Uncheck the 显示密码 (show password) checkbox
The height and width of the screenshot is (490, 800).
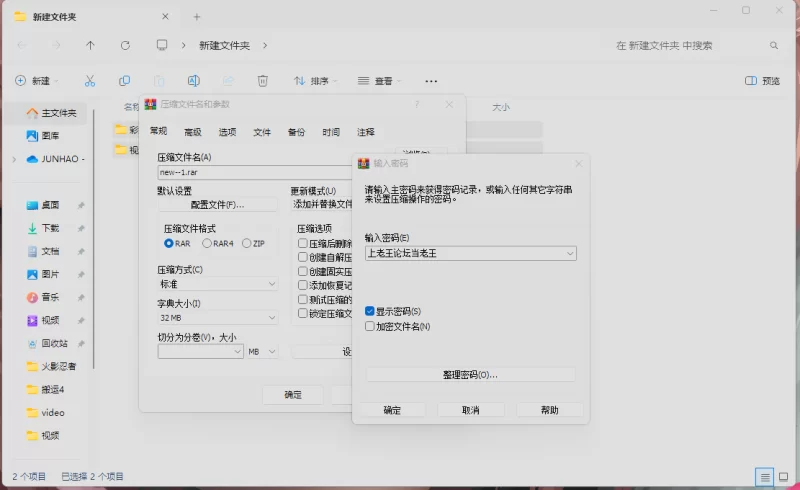click(x=370, y=312)
